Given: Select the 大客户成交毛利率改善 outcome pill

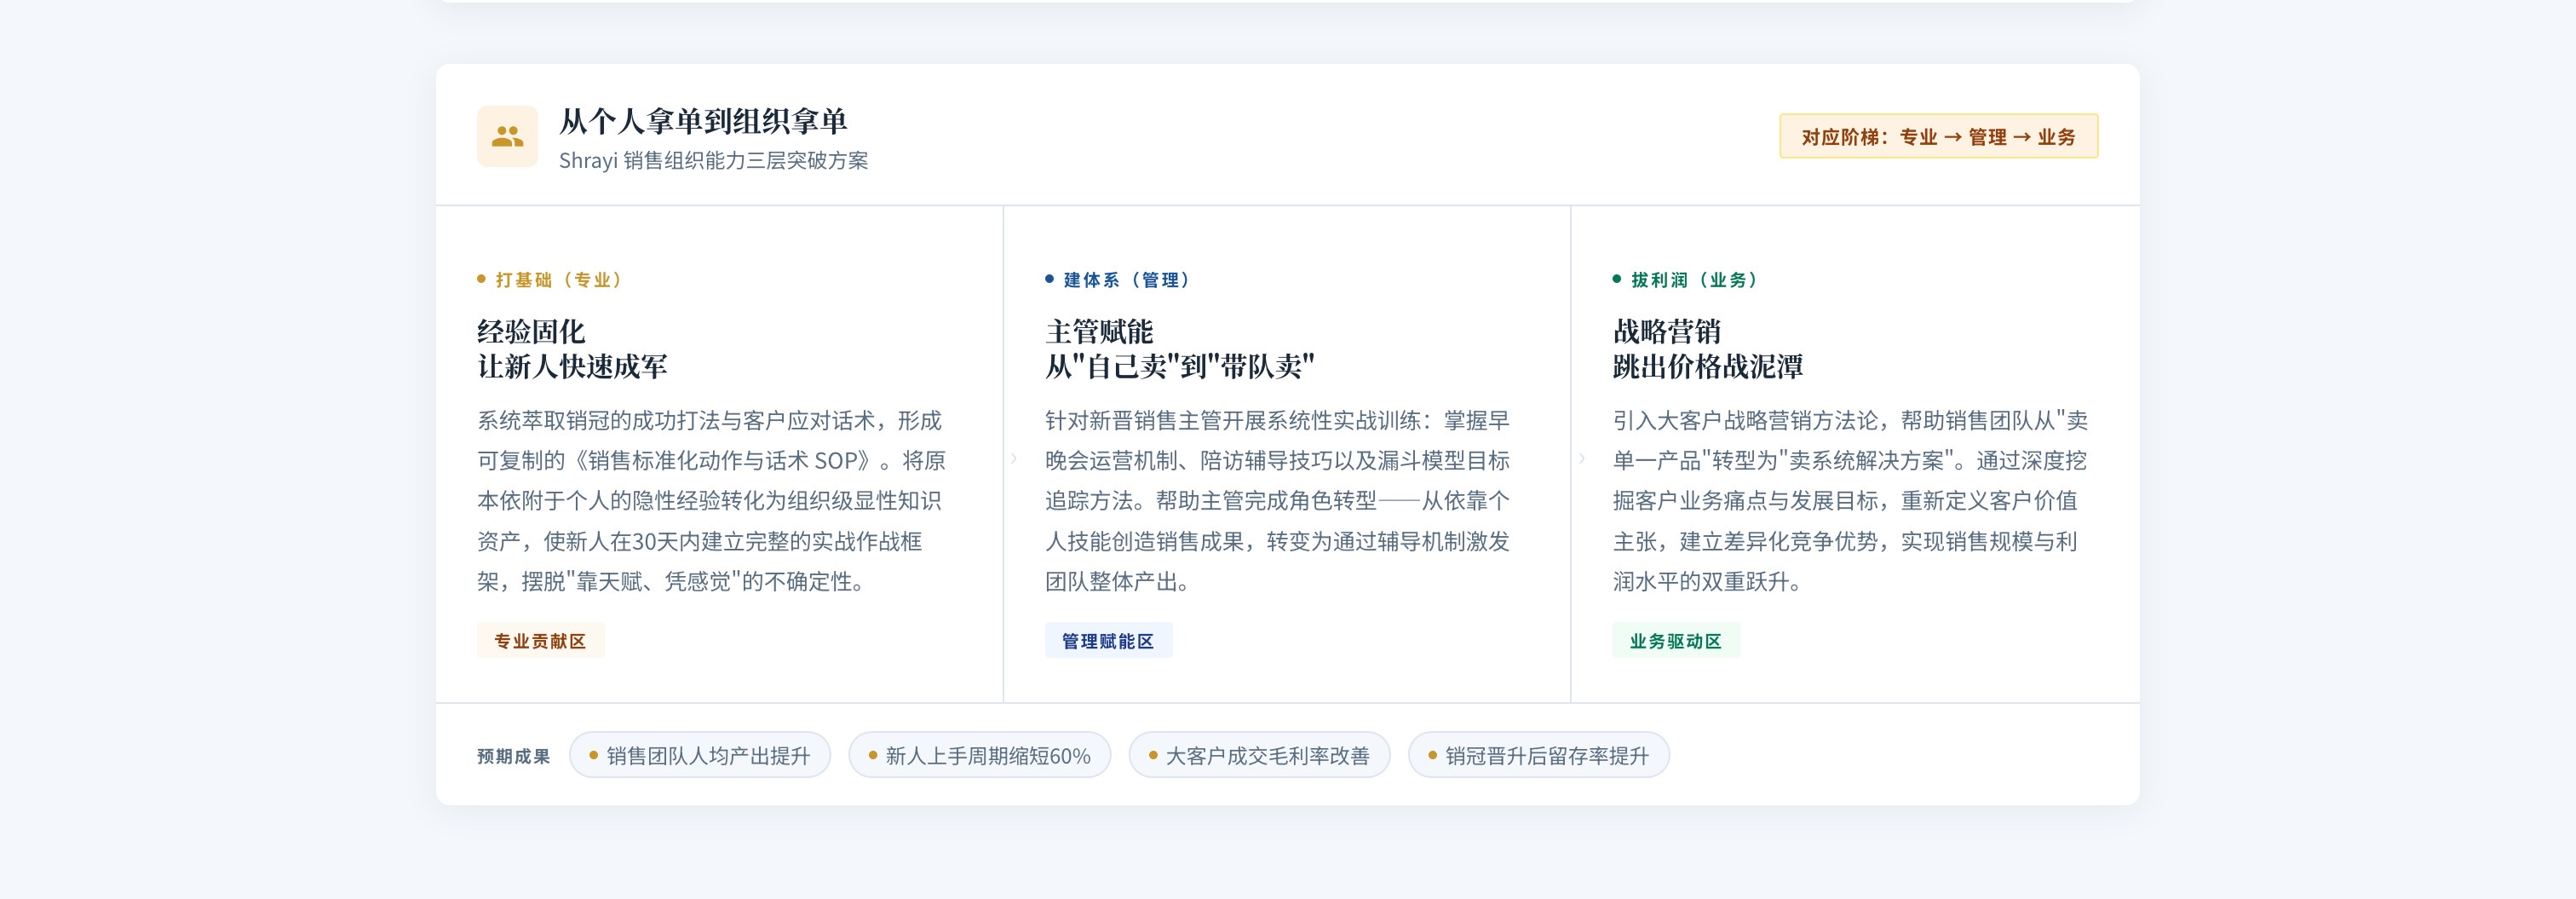Looking at the screenshot, I should click(1259, 756).
